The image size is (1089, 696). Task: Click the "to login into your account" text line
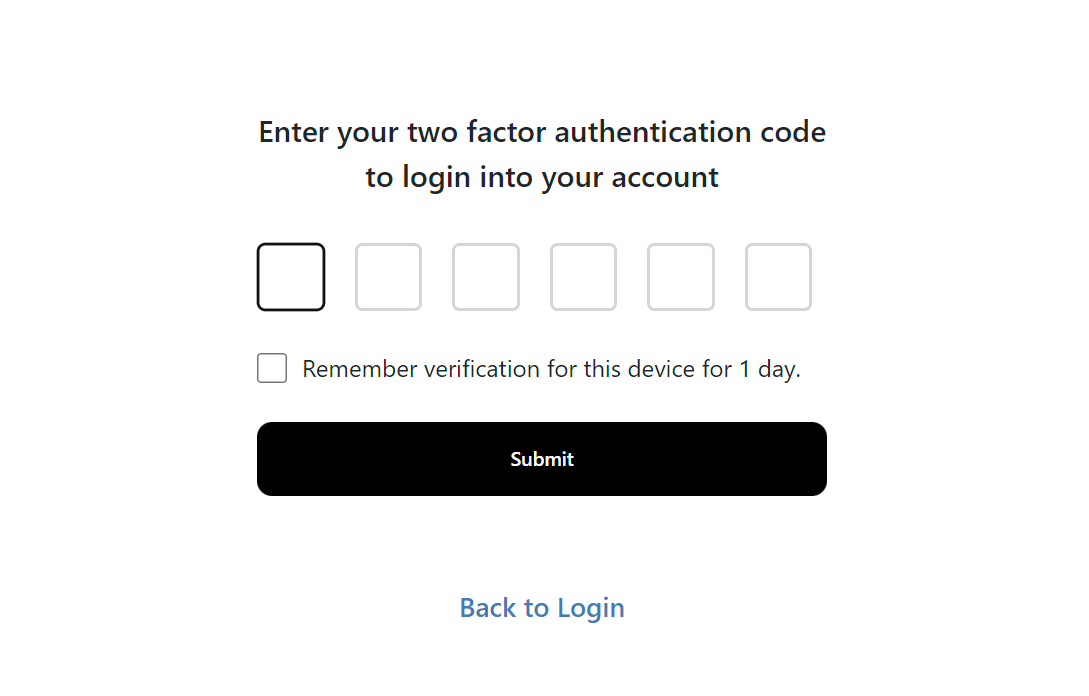(x=542, y=178)
